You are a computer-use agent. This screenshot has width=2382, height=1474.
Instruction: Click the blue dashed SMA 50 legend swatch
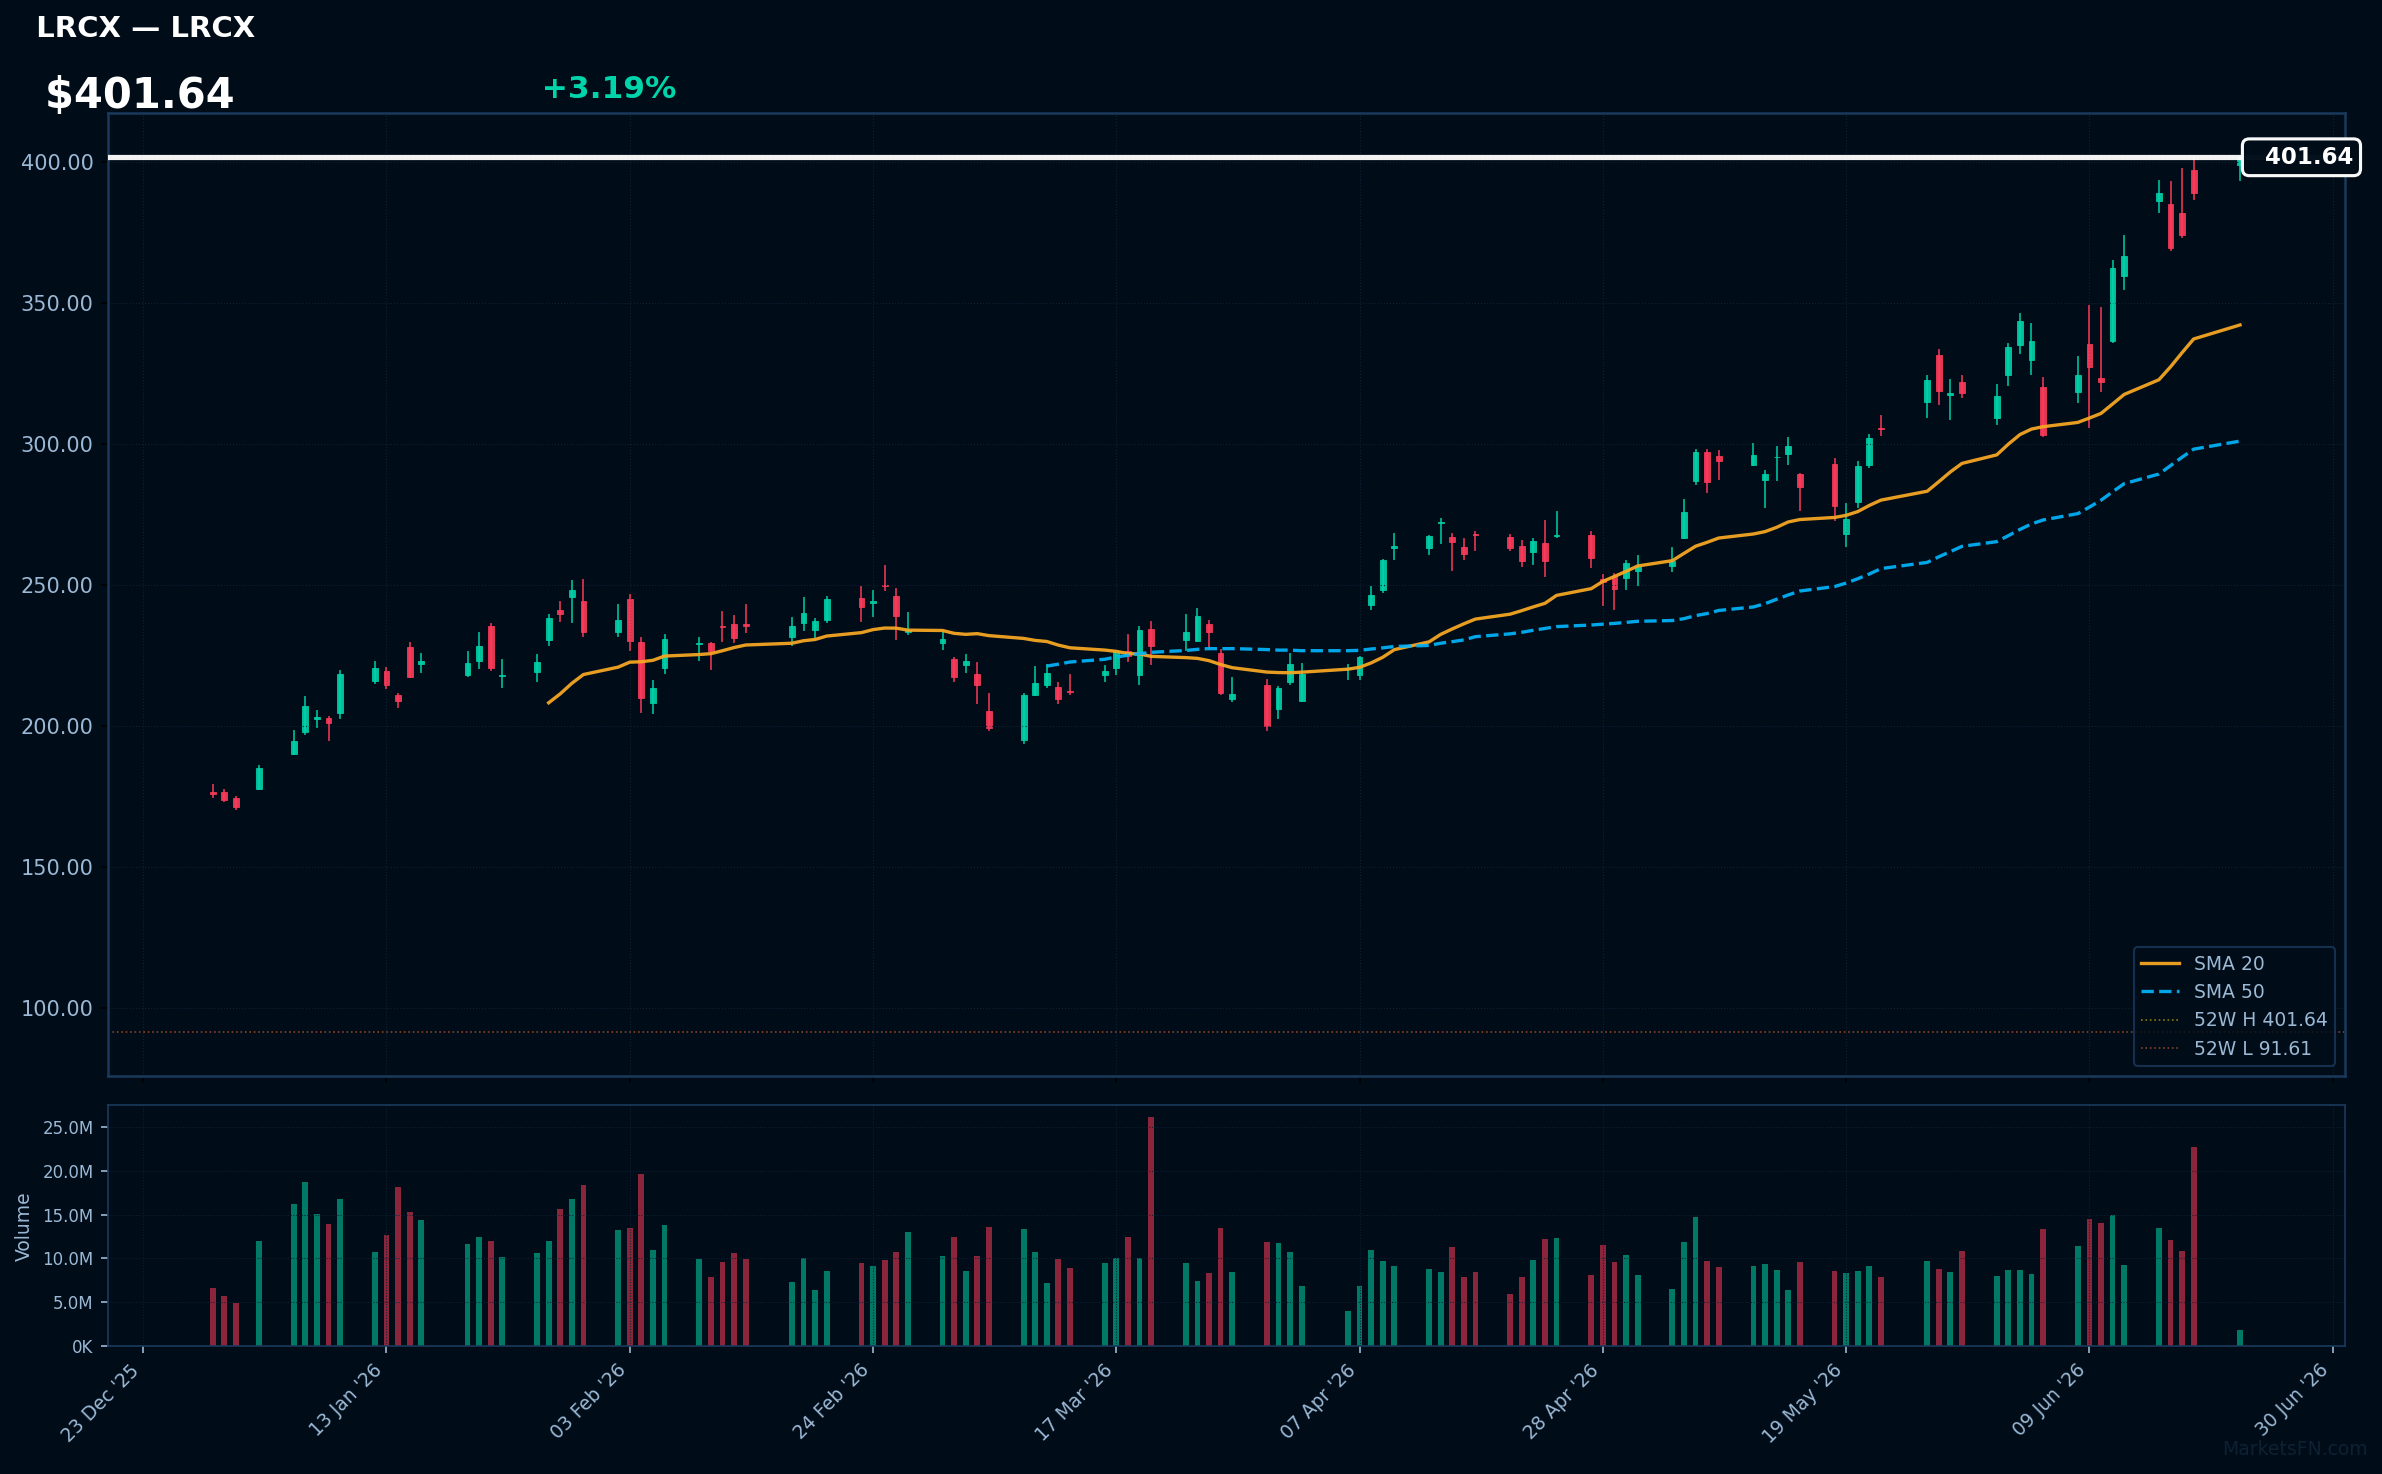coord(2160,992)
